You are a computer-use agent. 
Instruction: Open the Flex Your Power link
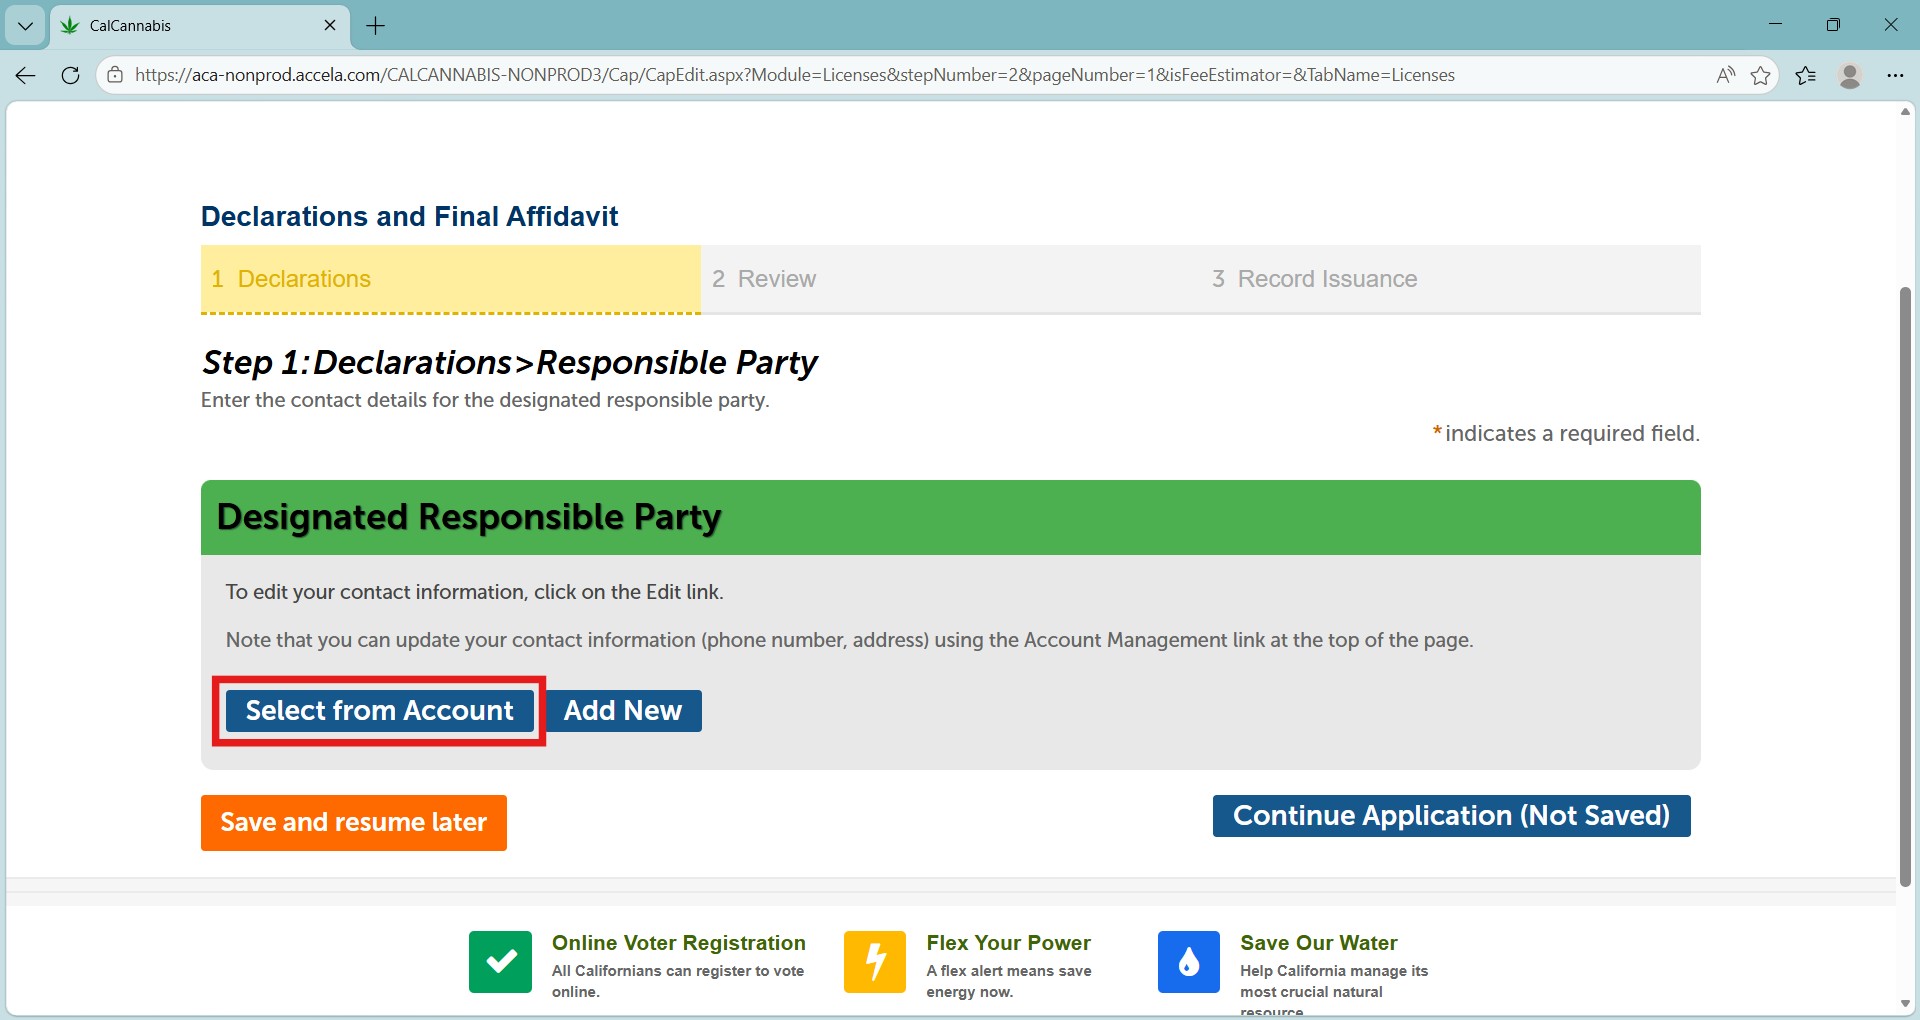pyautogui.click(x=1008, y=943)
